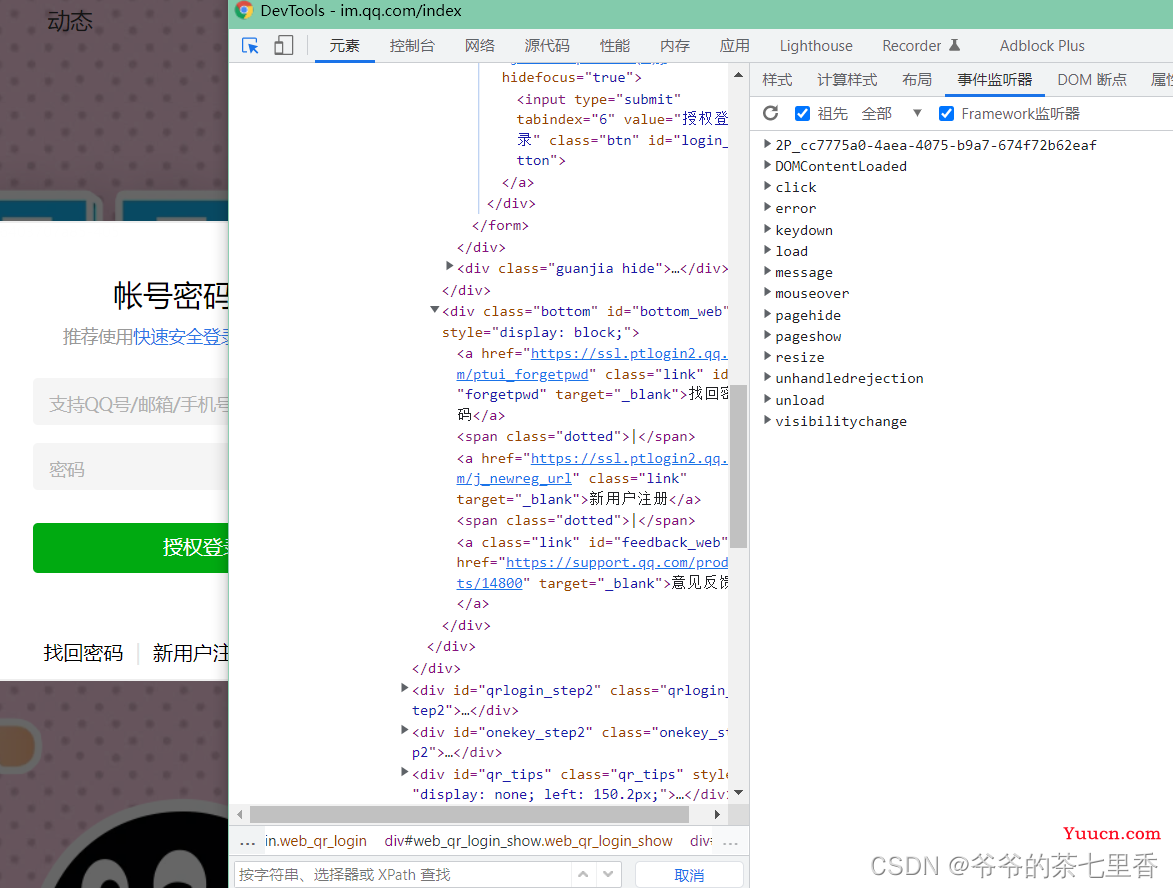Viewport: 1173px width, 888px height.
Task: Switch to the 内存 tab
Action: [x=675, y=46]
